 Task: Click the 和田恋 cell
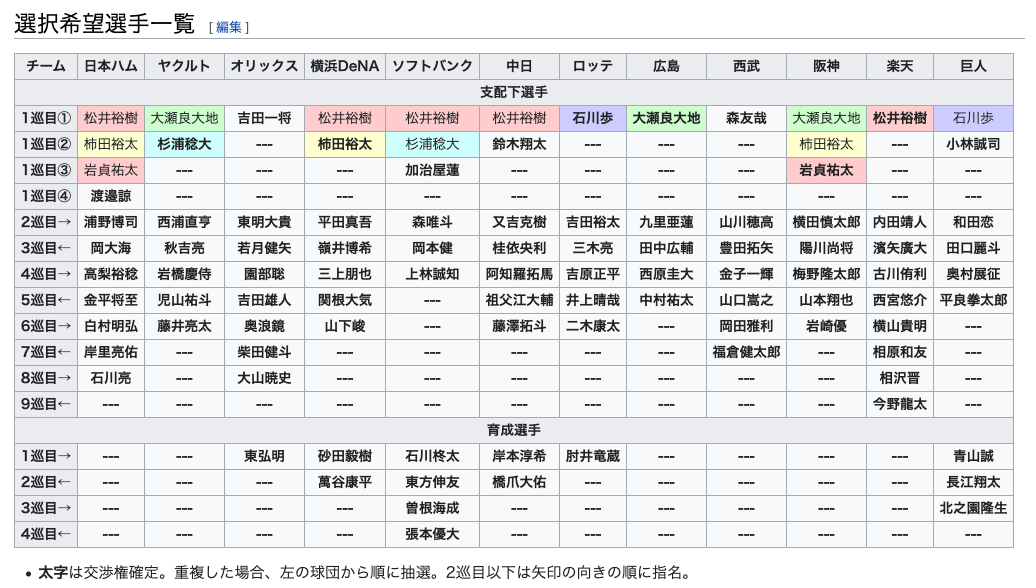pos(973,222)
